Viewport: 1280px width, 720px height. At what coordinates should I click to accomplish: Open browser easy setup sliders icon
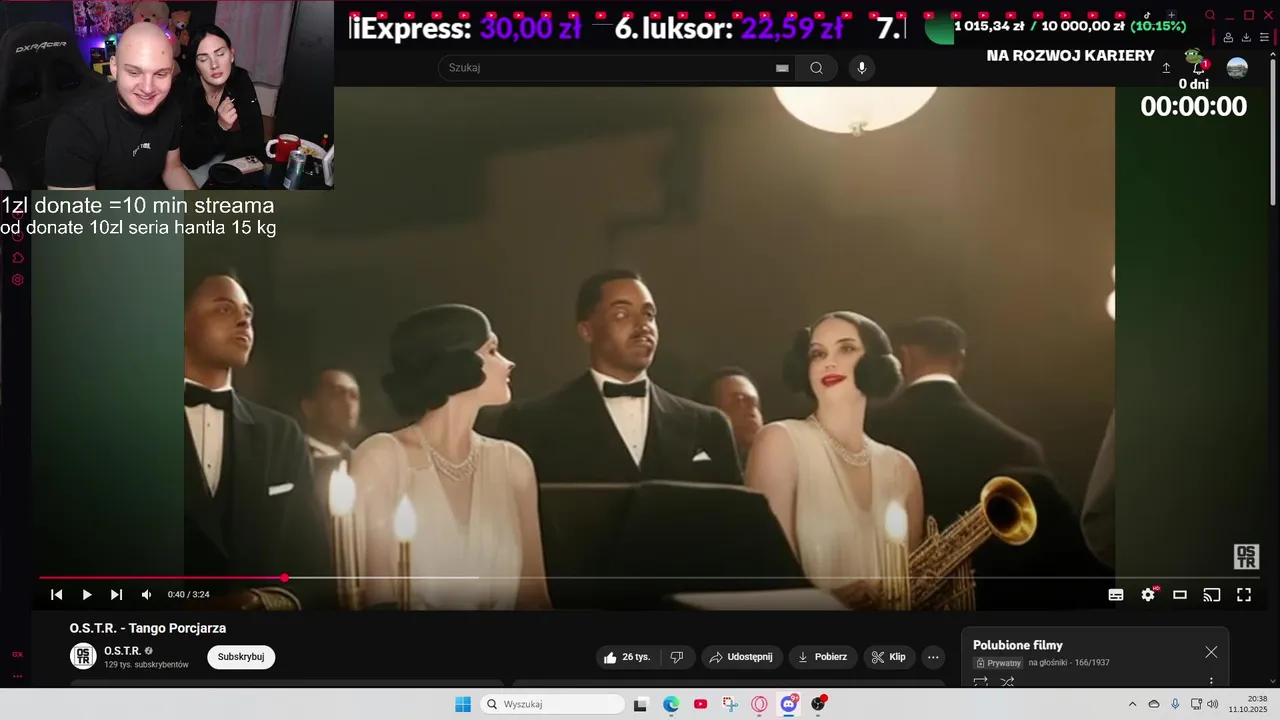click(x=1266, y=38)
